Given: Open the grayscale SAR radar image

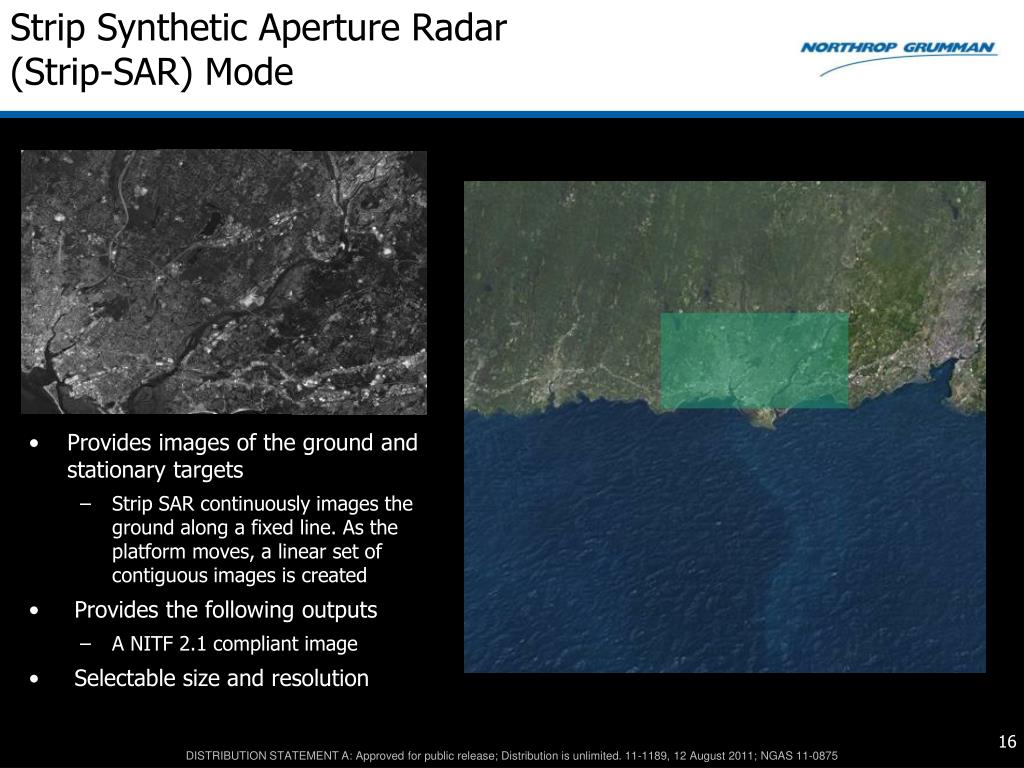Looking at the screenshot, I should click(x=224, y=281).
